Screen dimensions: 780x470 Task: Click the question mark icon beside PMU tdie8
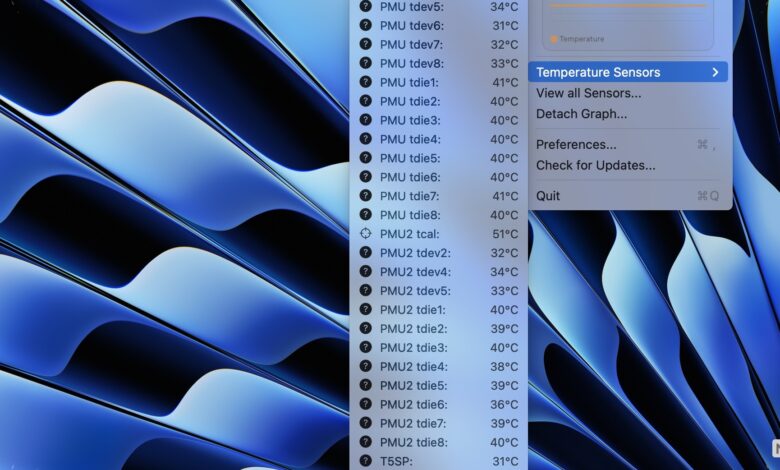click(x=366, y=214)
